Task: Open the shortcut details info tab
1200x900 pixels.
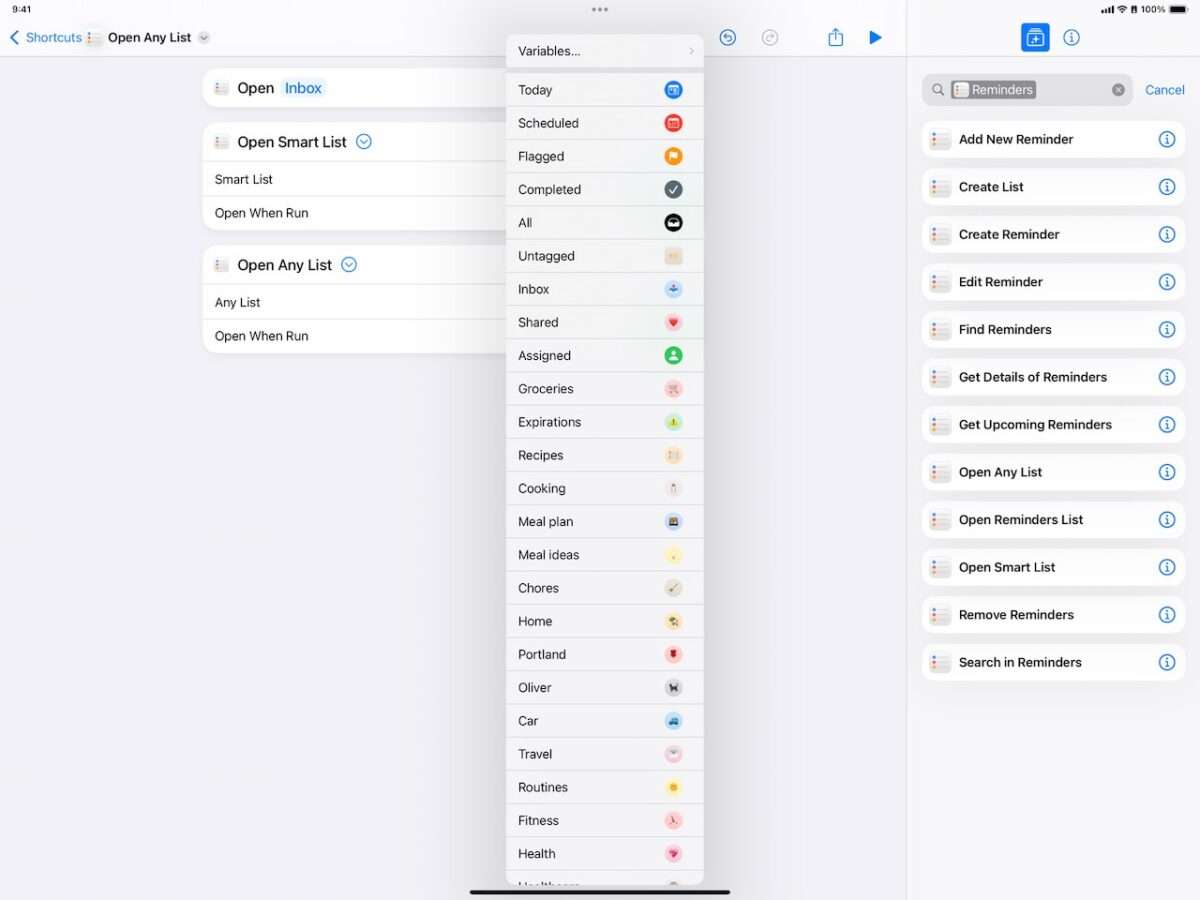Action: click(x=1071, y=37)
